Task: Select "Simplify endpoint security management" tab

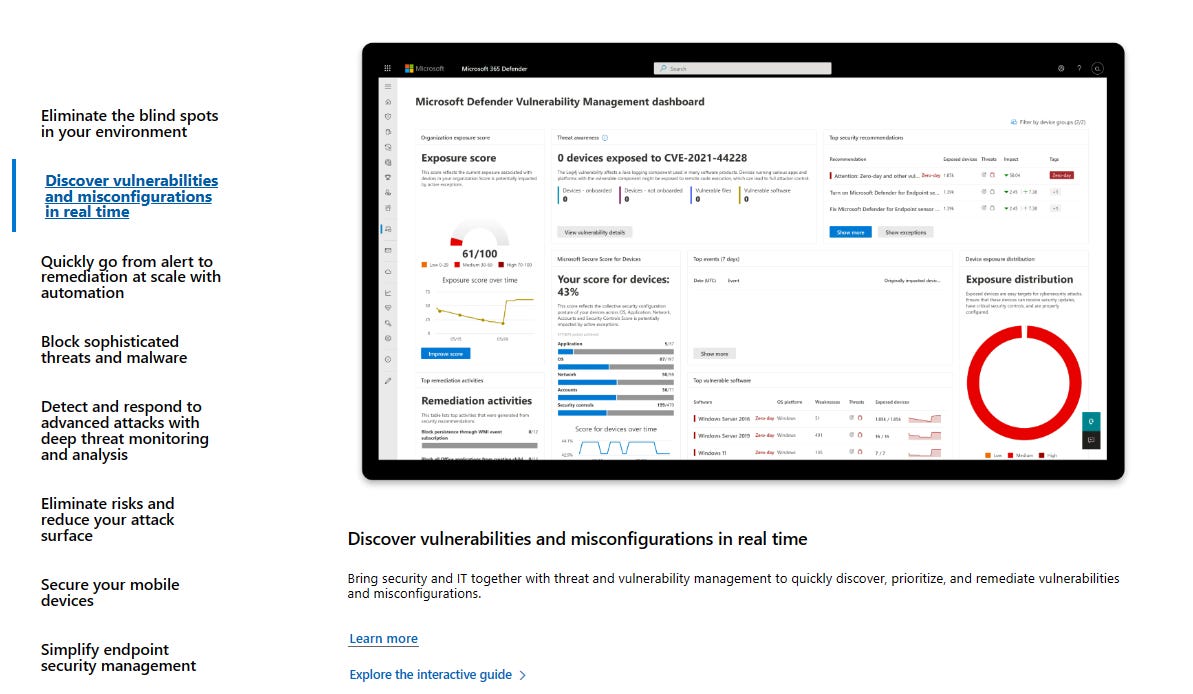Action: [119, 657]
